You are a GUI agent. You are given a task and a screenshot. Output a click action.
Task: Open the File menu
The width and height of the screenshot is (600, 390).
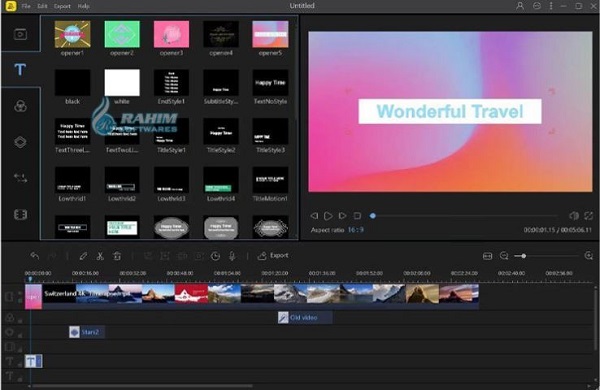pos(26,6)
